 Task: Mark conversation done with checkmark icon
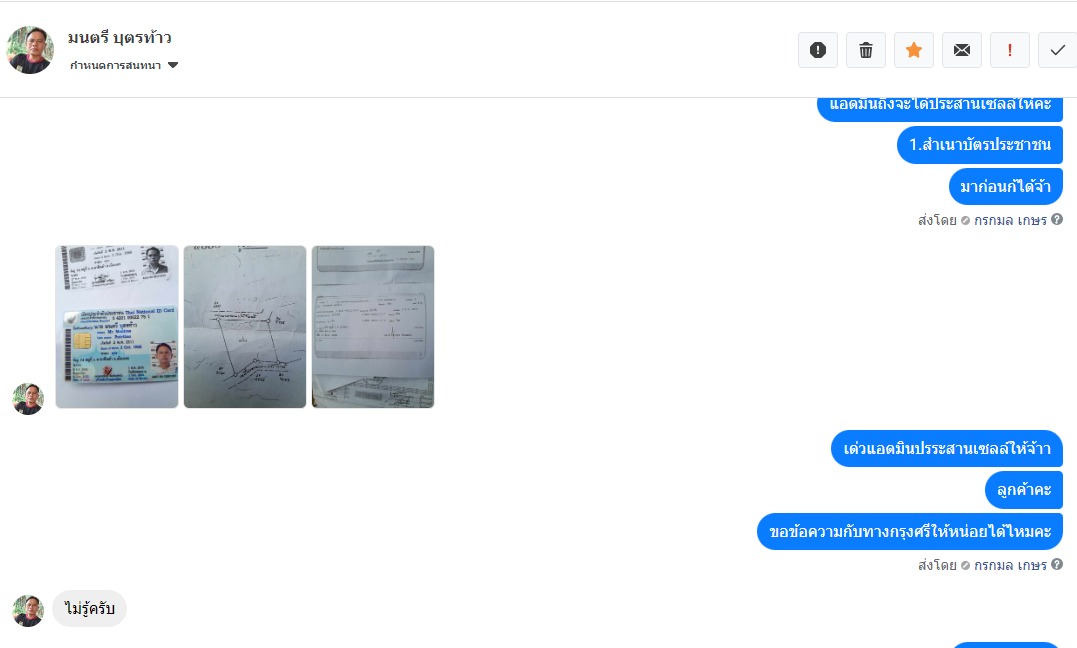point(1058,50)
